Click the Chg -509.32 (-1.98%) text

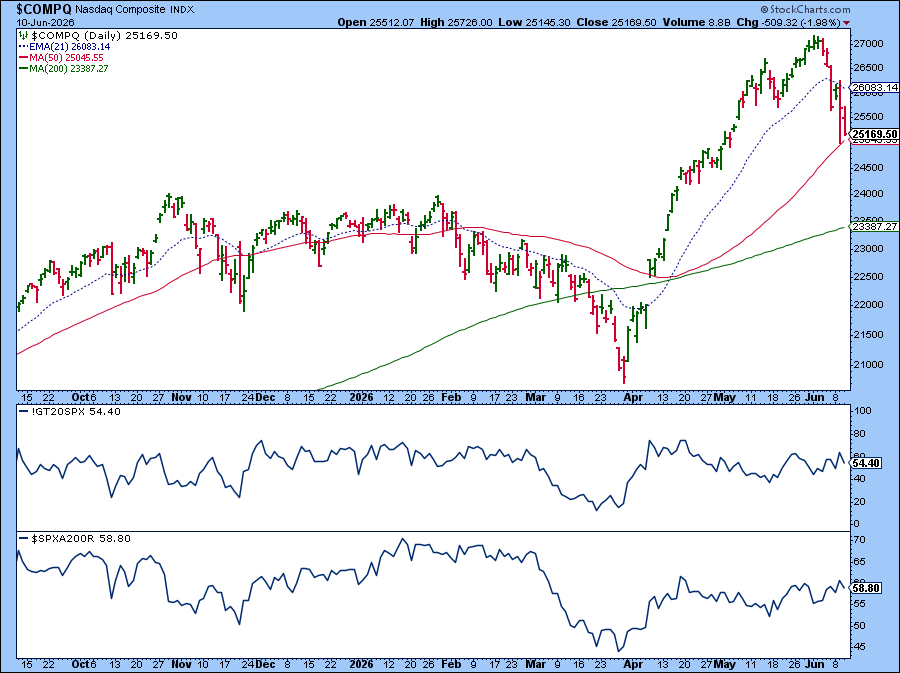click(789, 22)
